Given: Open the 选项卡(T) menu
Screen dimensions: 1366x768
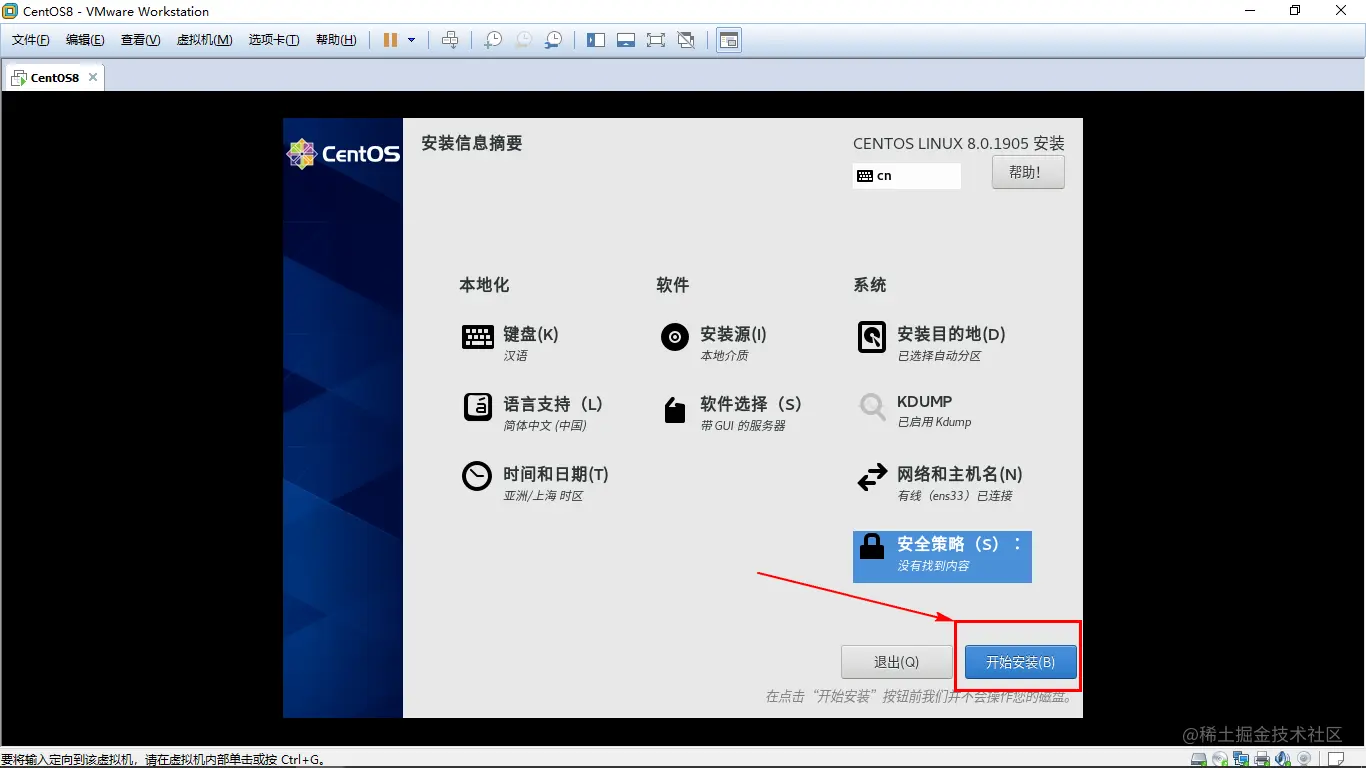Looking at the screenshot, I should pyautogui.click(x=274, y=40).
